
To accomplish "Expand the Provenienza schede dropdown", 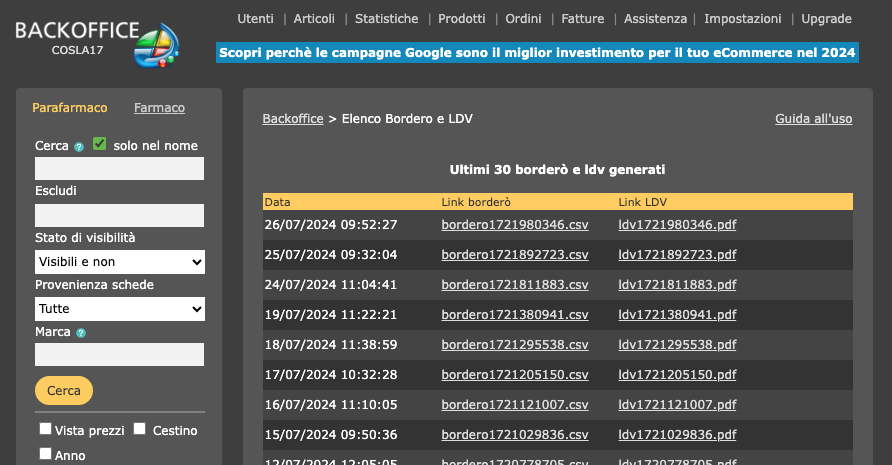I will 120,309.
